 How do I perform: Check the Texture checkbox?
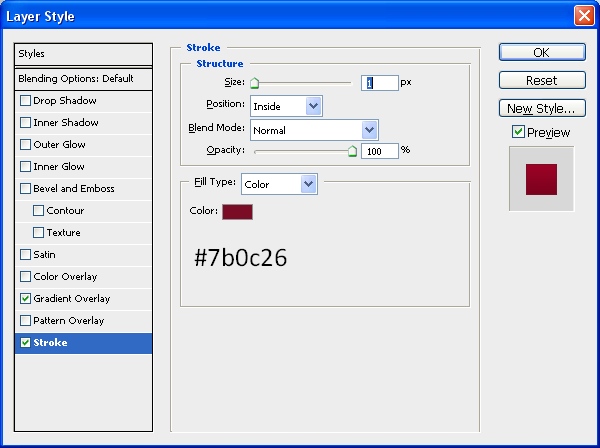click(38, 233)
